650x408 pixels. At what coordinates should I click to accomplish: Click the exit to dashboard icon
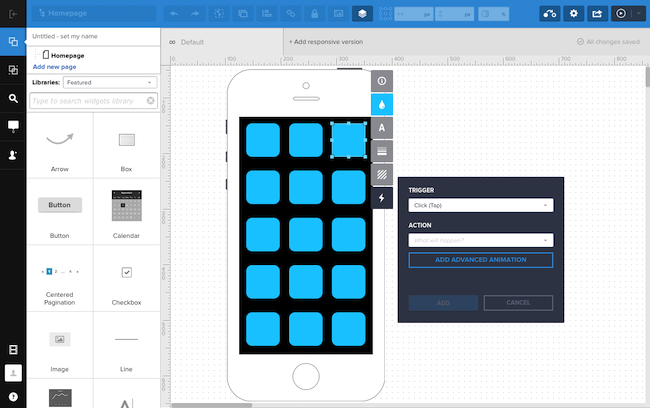point(13,14)
